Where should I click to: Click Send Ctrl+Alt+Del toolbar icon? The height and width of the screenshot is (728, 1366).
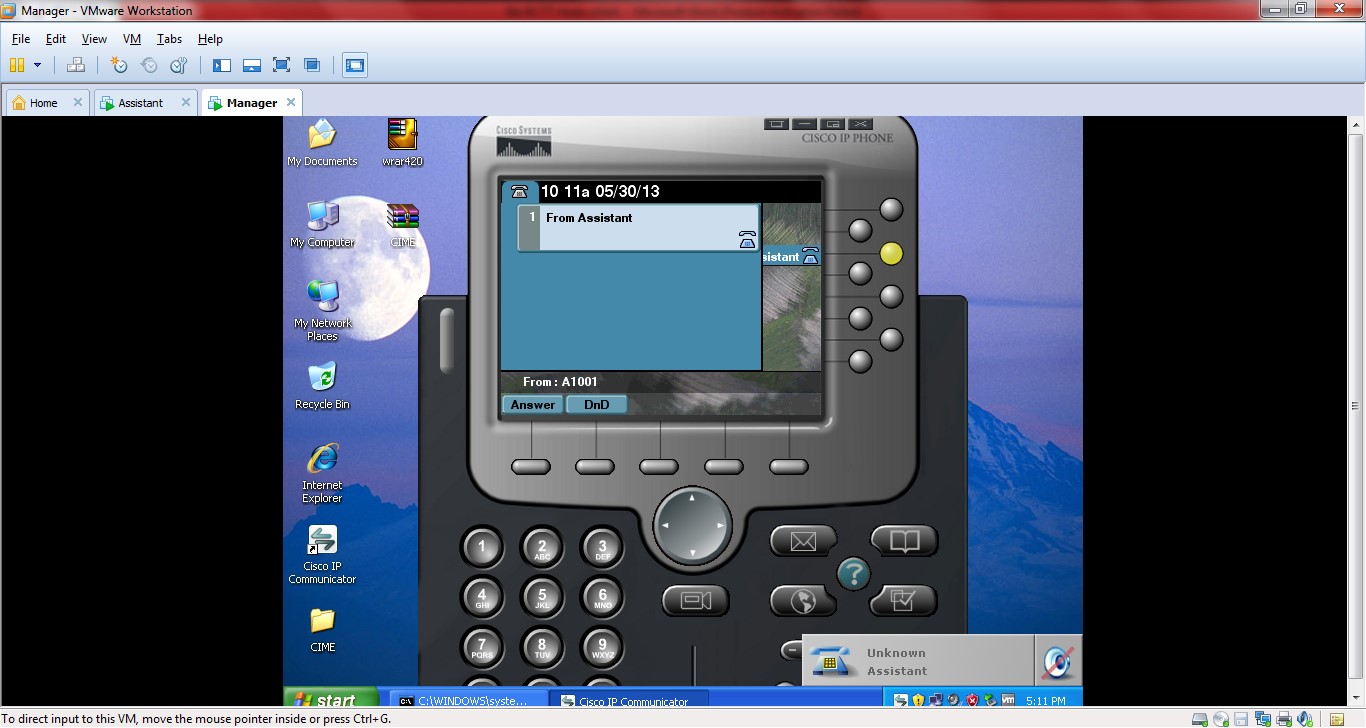[x=76, y=65]
